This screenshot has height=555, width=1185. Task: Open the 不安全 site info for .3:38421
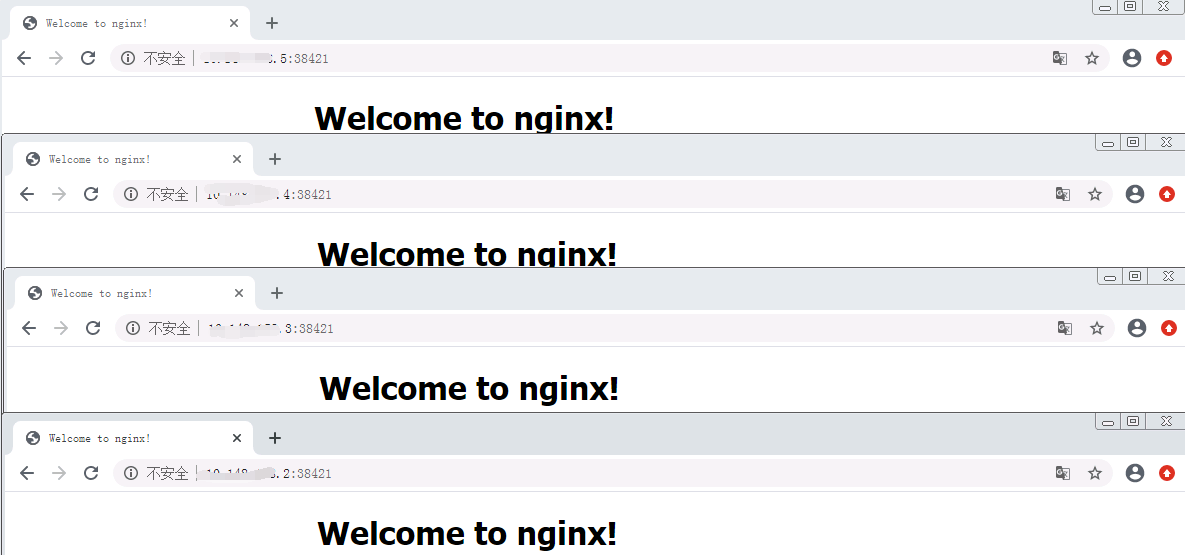pos(160,328)
